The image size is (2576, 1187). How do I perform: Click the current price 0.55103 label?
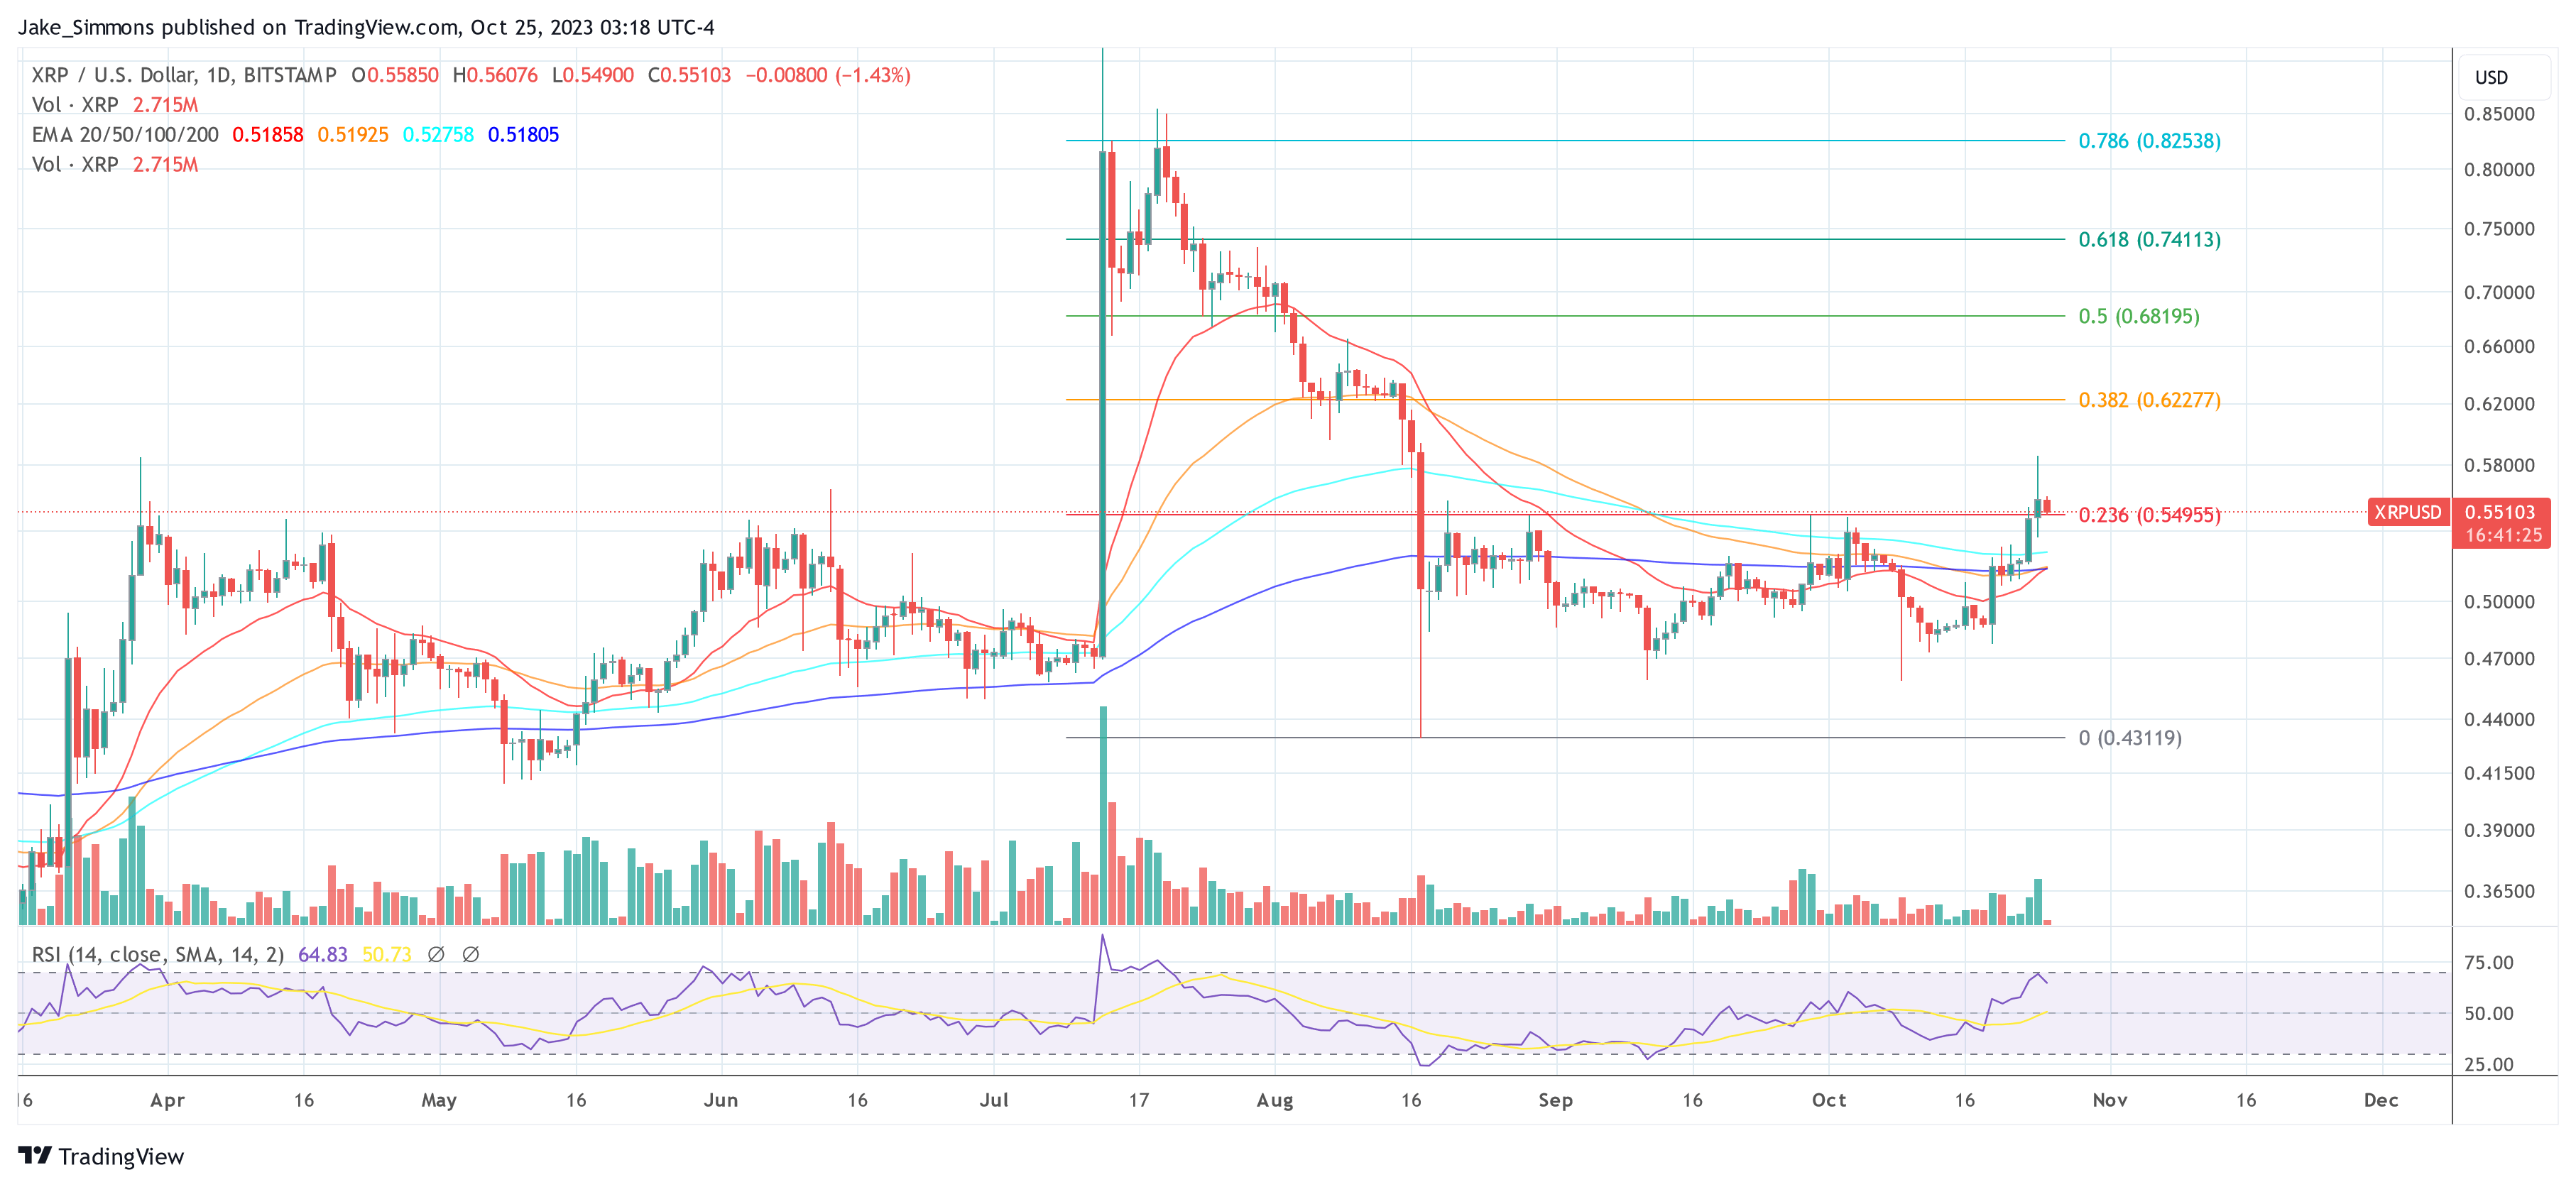(2500, 512)
